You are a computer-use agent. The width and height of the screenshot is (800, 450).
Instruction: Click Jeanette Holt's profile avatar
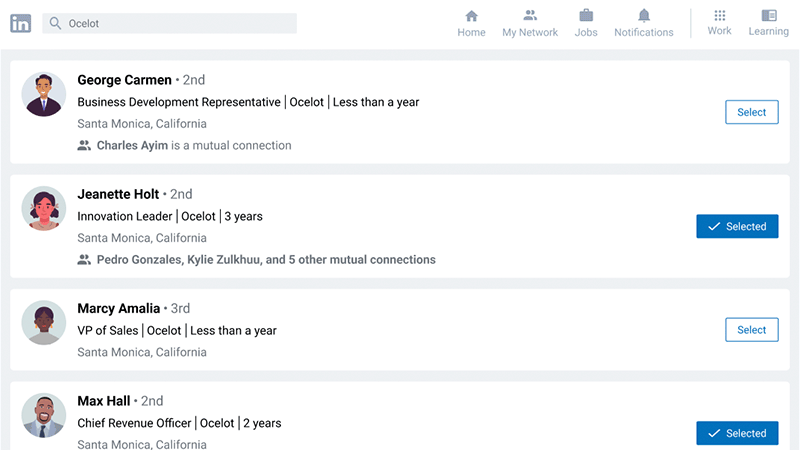point(44,208)
